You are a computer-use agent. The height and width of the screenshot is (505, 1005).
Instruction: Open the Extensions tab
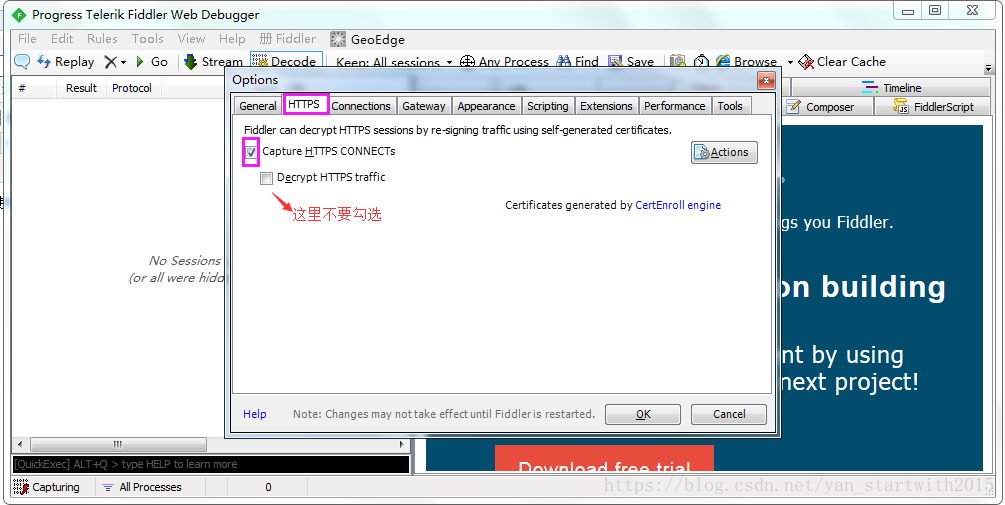(x=606, y=106)
